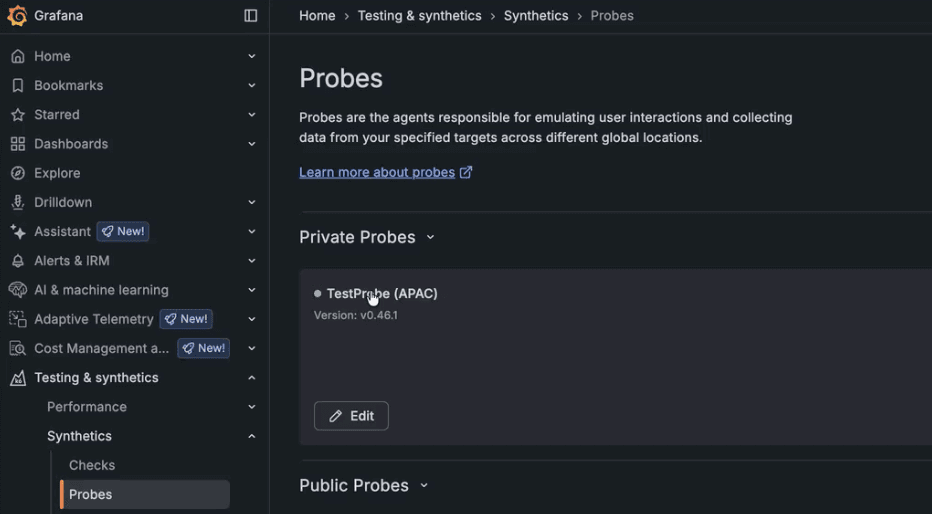Screen dimensions: 932x514
Task: Expand the Starred section chevron
Action: coord(251,115)
